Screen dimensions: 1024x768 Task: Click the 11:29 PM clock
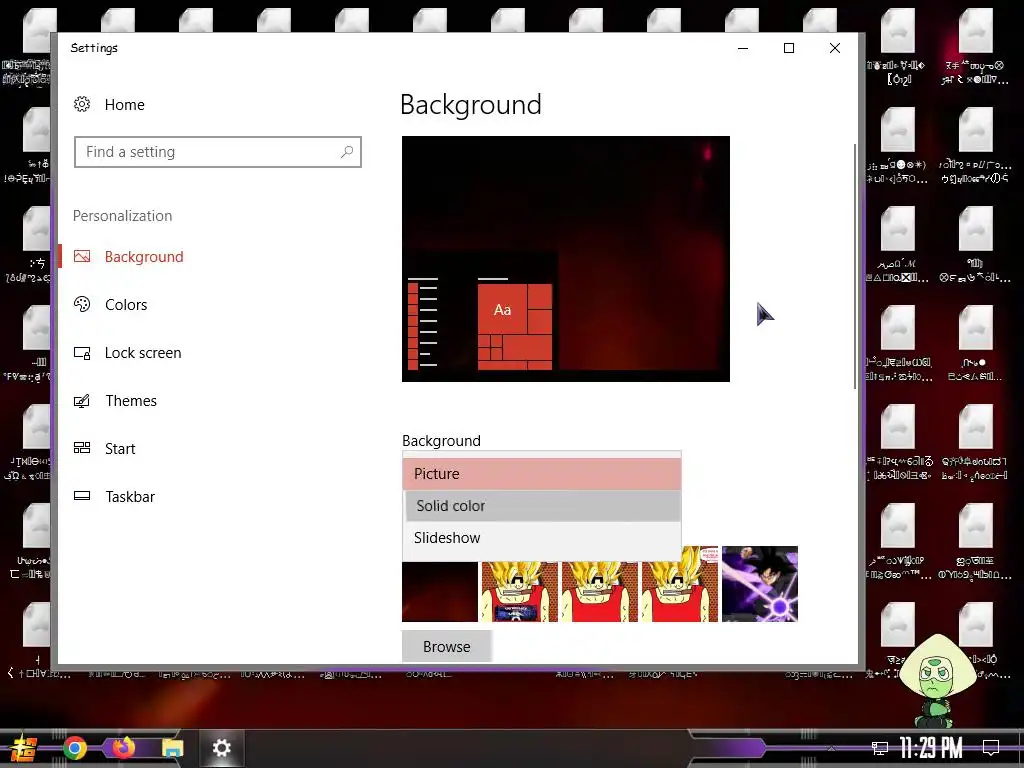(x=931, y=748)
